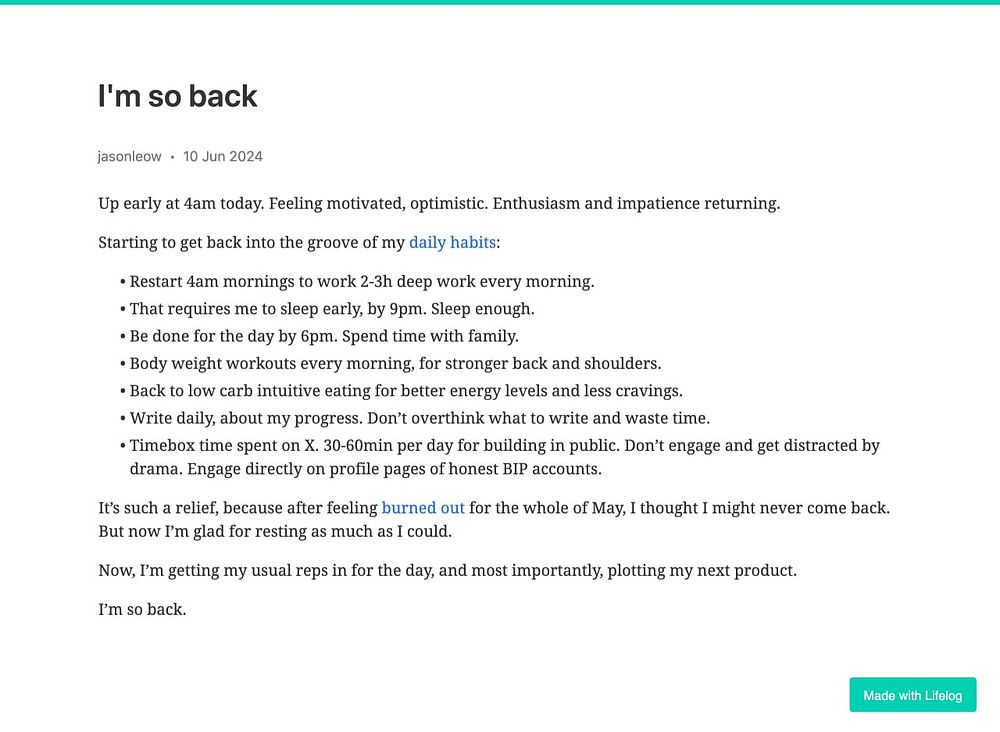The width and height of the screenshot is (1000, 732).
Task: Click the "Body weight workouts" bullet item
Action: [395, 364]
